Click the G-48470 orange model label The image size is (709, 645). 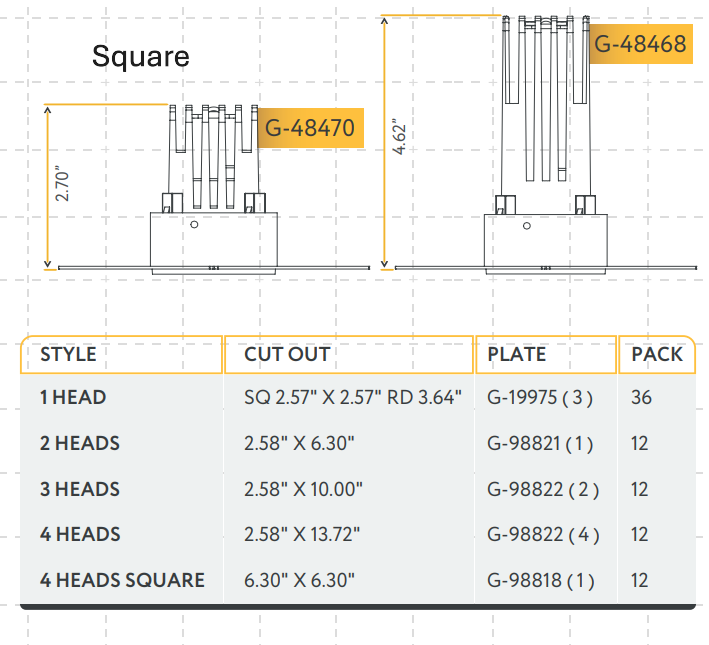tap(308, 128)
